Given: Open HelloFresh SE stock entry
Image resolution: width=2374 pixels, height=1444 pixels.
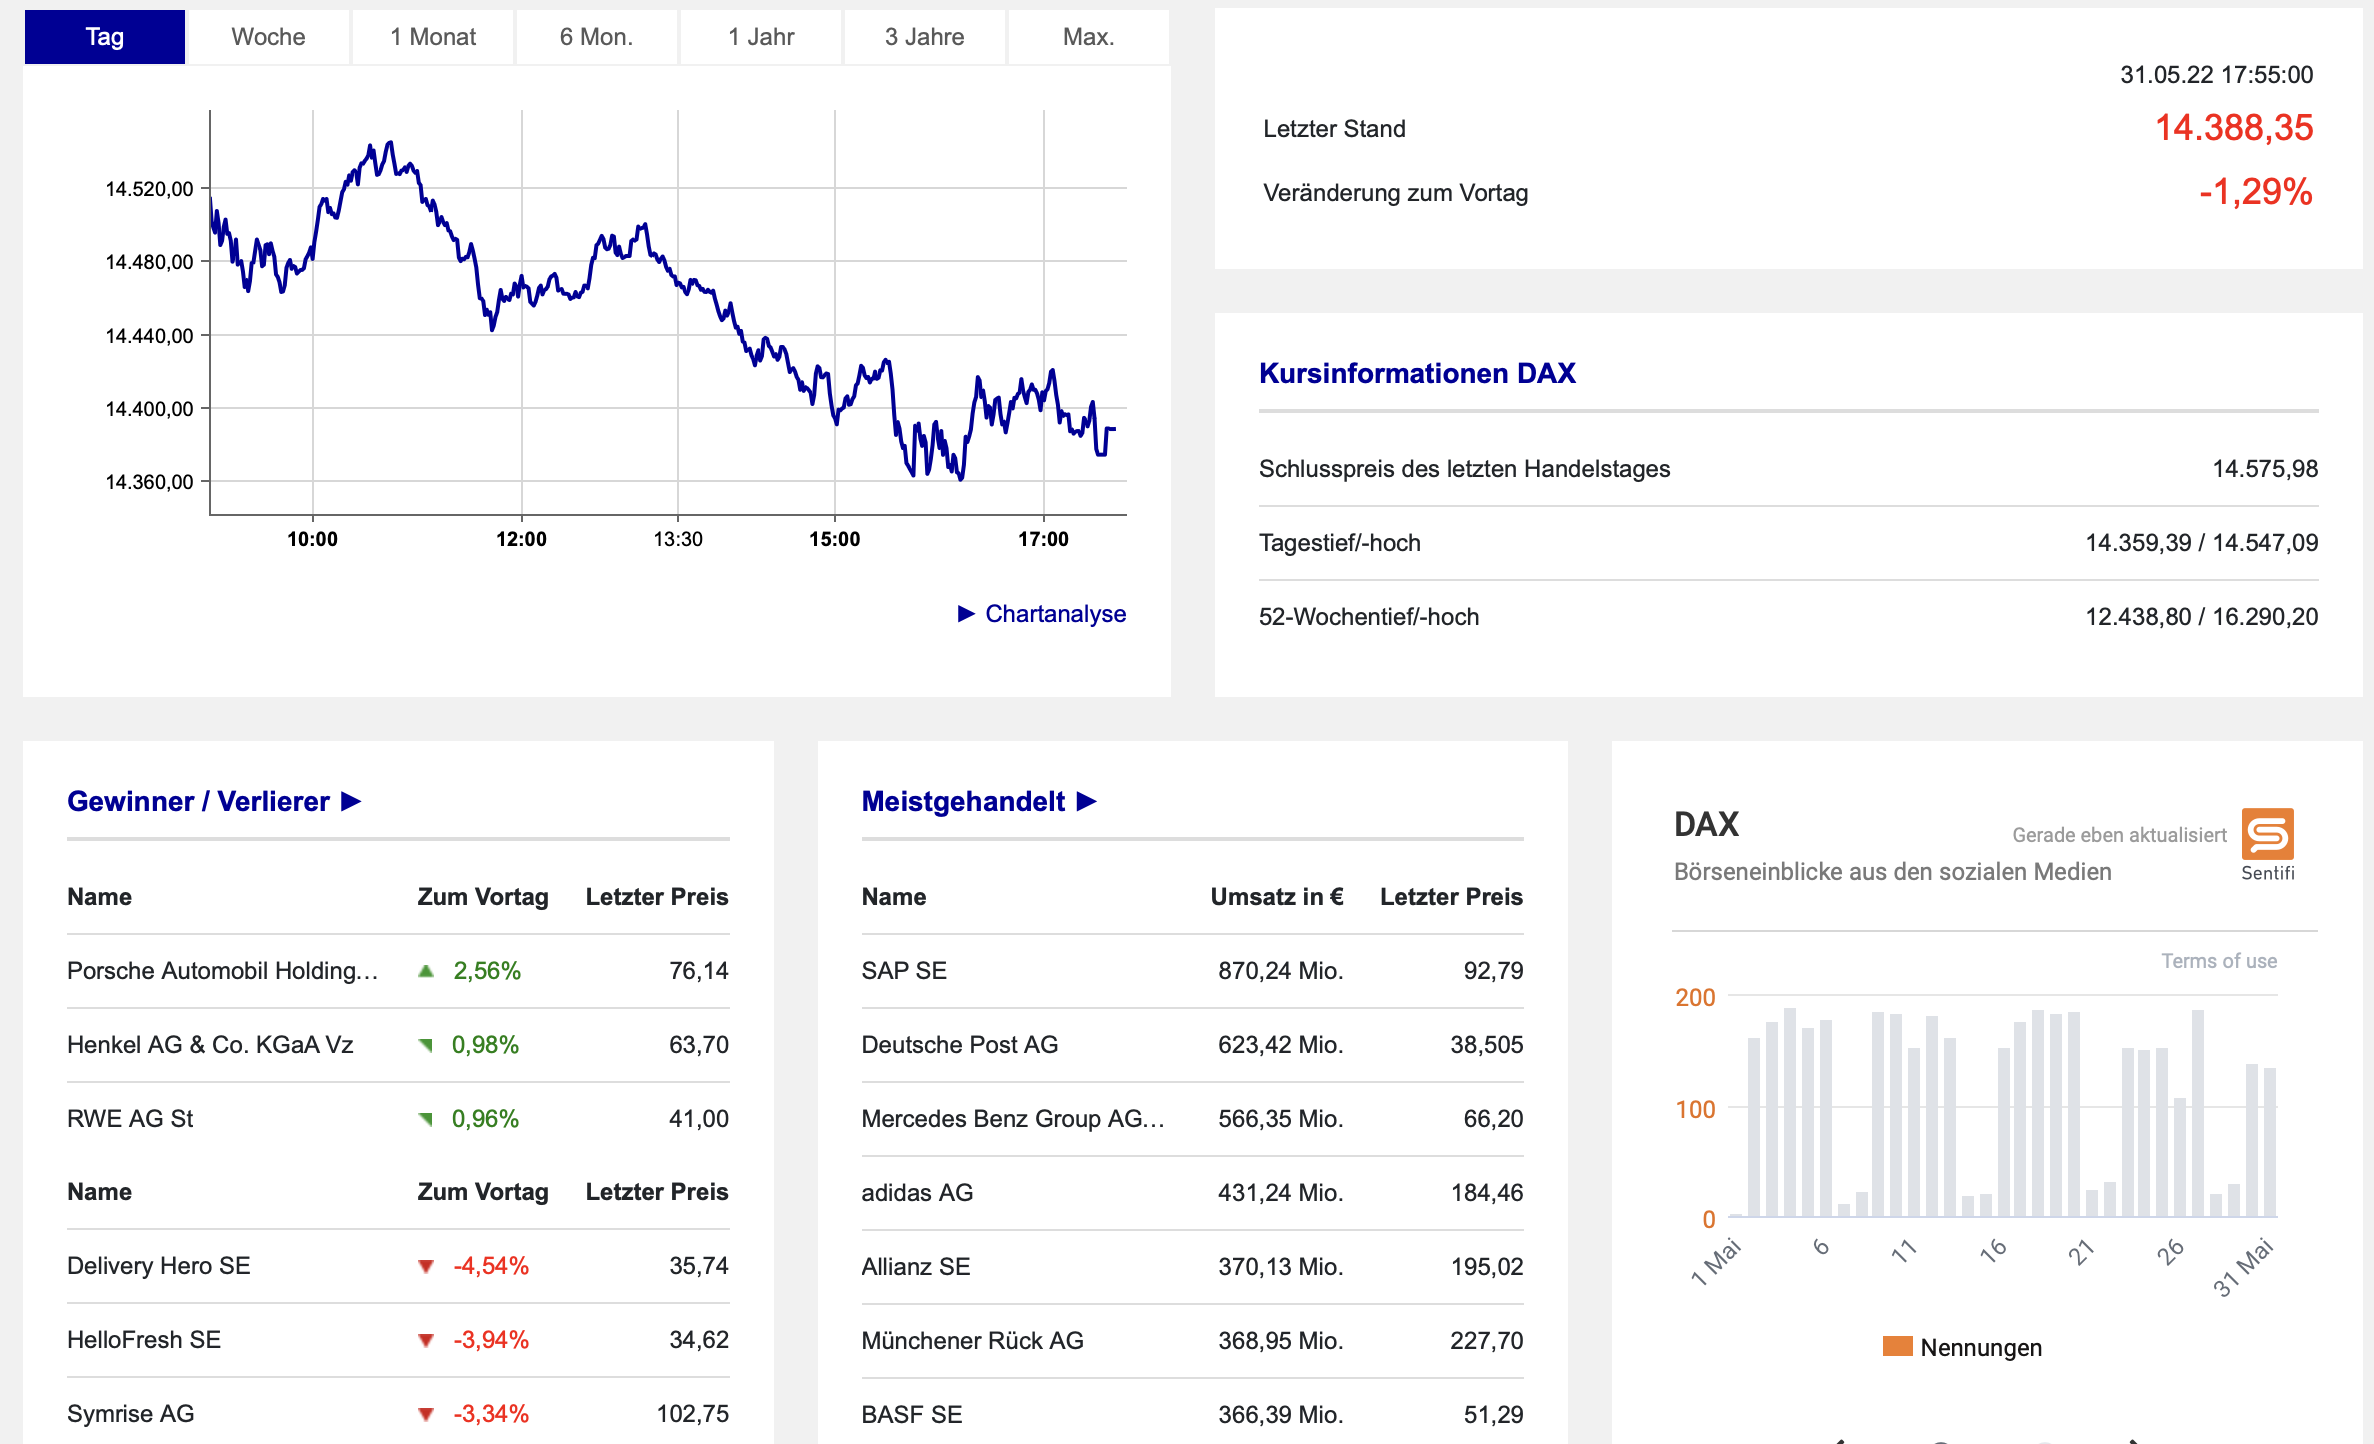Looking at the screenshot, I should (144, 1339).
